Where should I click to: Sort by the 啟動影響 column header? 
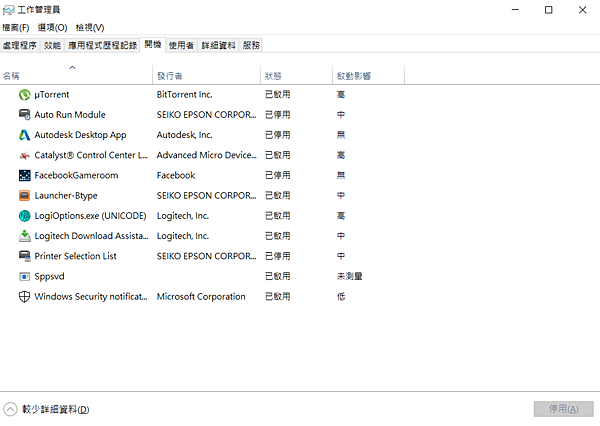point(368,75)
